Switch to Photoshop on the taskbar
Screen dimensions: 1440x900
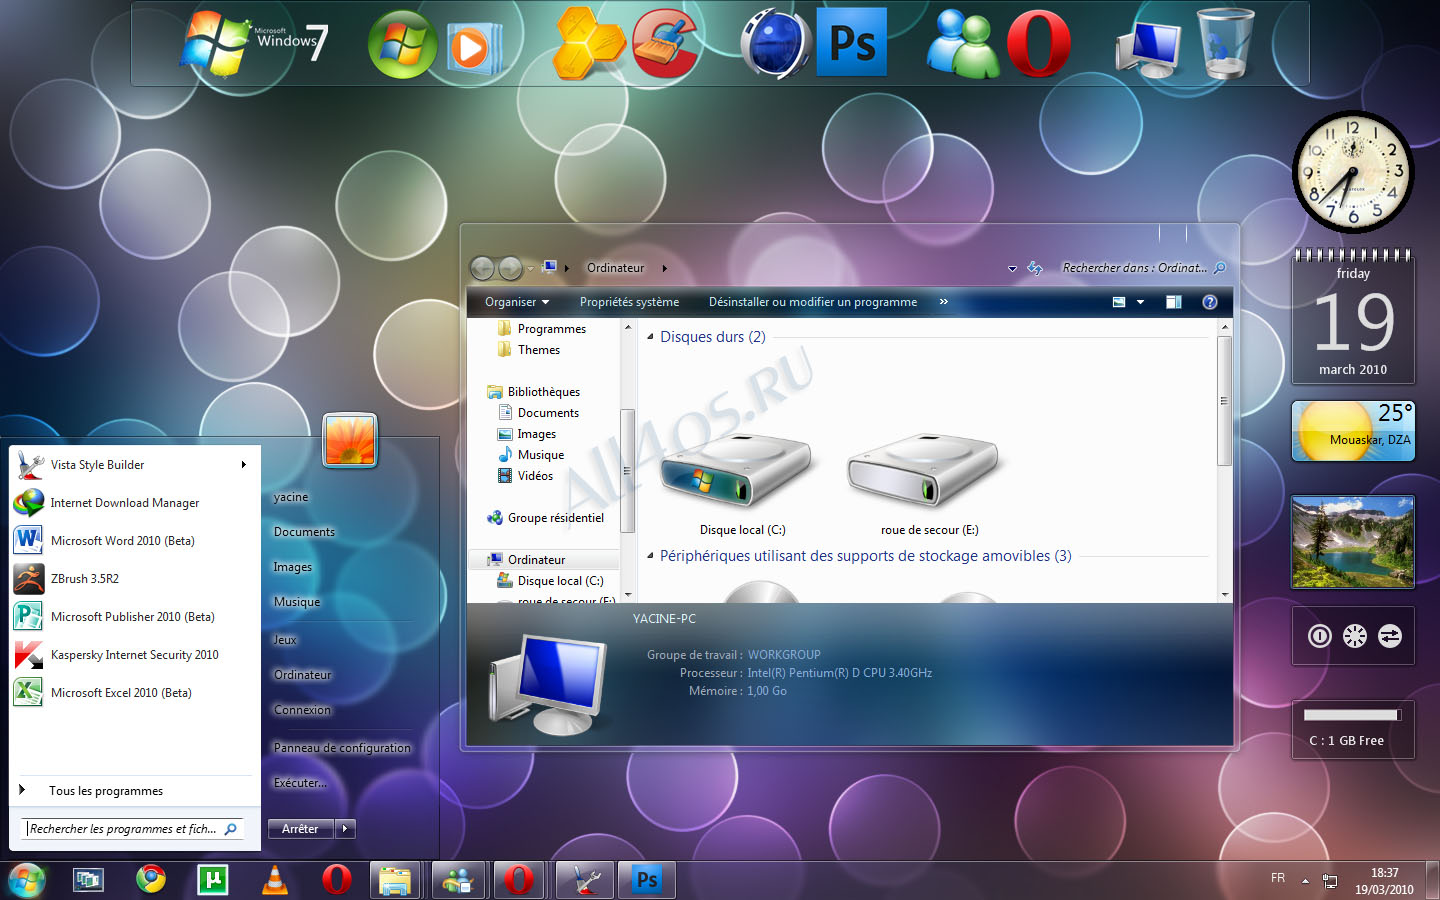647,880
